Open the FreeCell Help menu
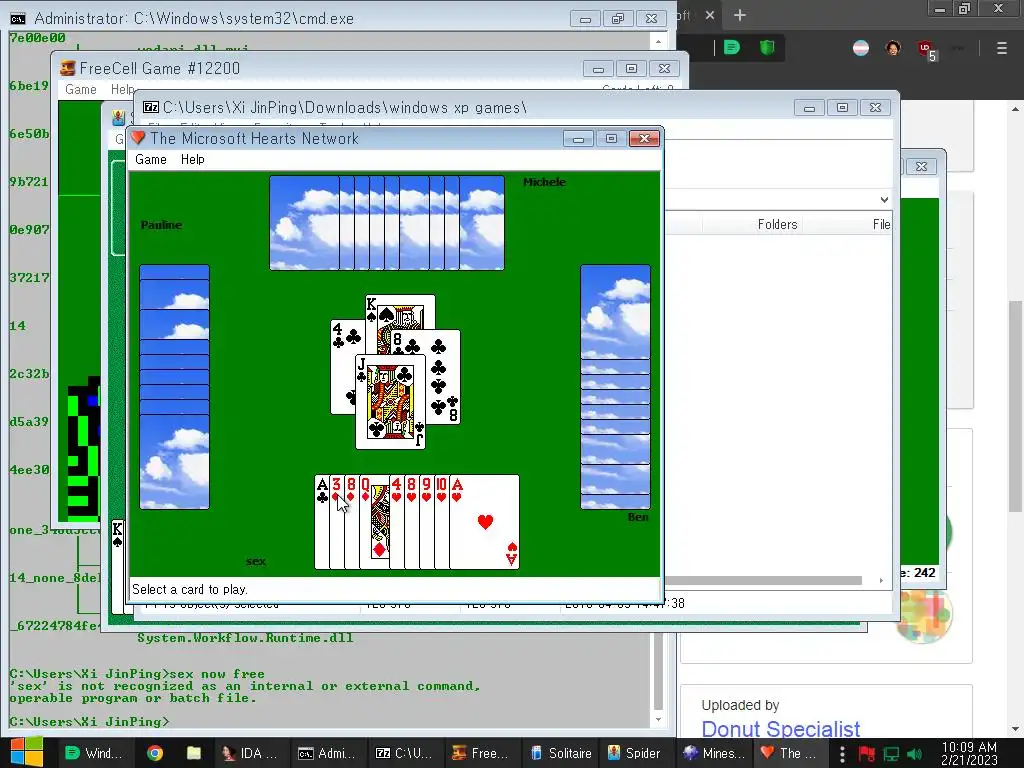This screenshot has height=768, width=1024. (x=122, y=89)
